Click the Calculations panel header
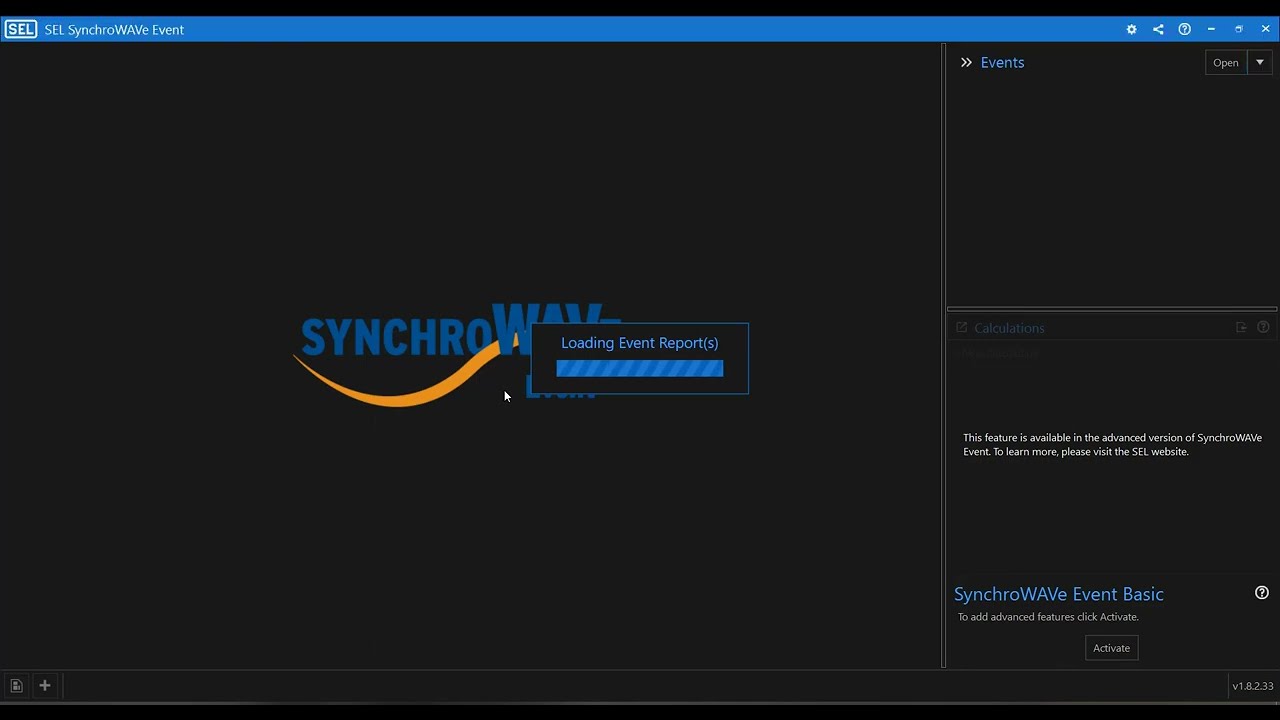The image size is (1280, 720). click(x=1009, y=328)
